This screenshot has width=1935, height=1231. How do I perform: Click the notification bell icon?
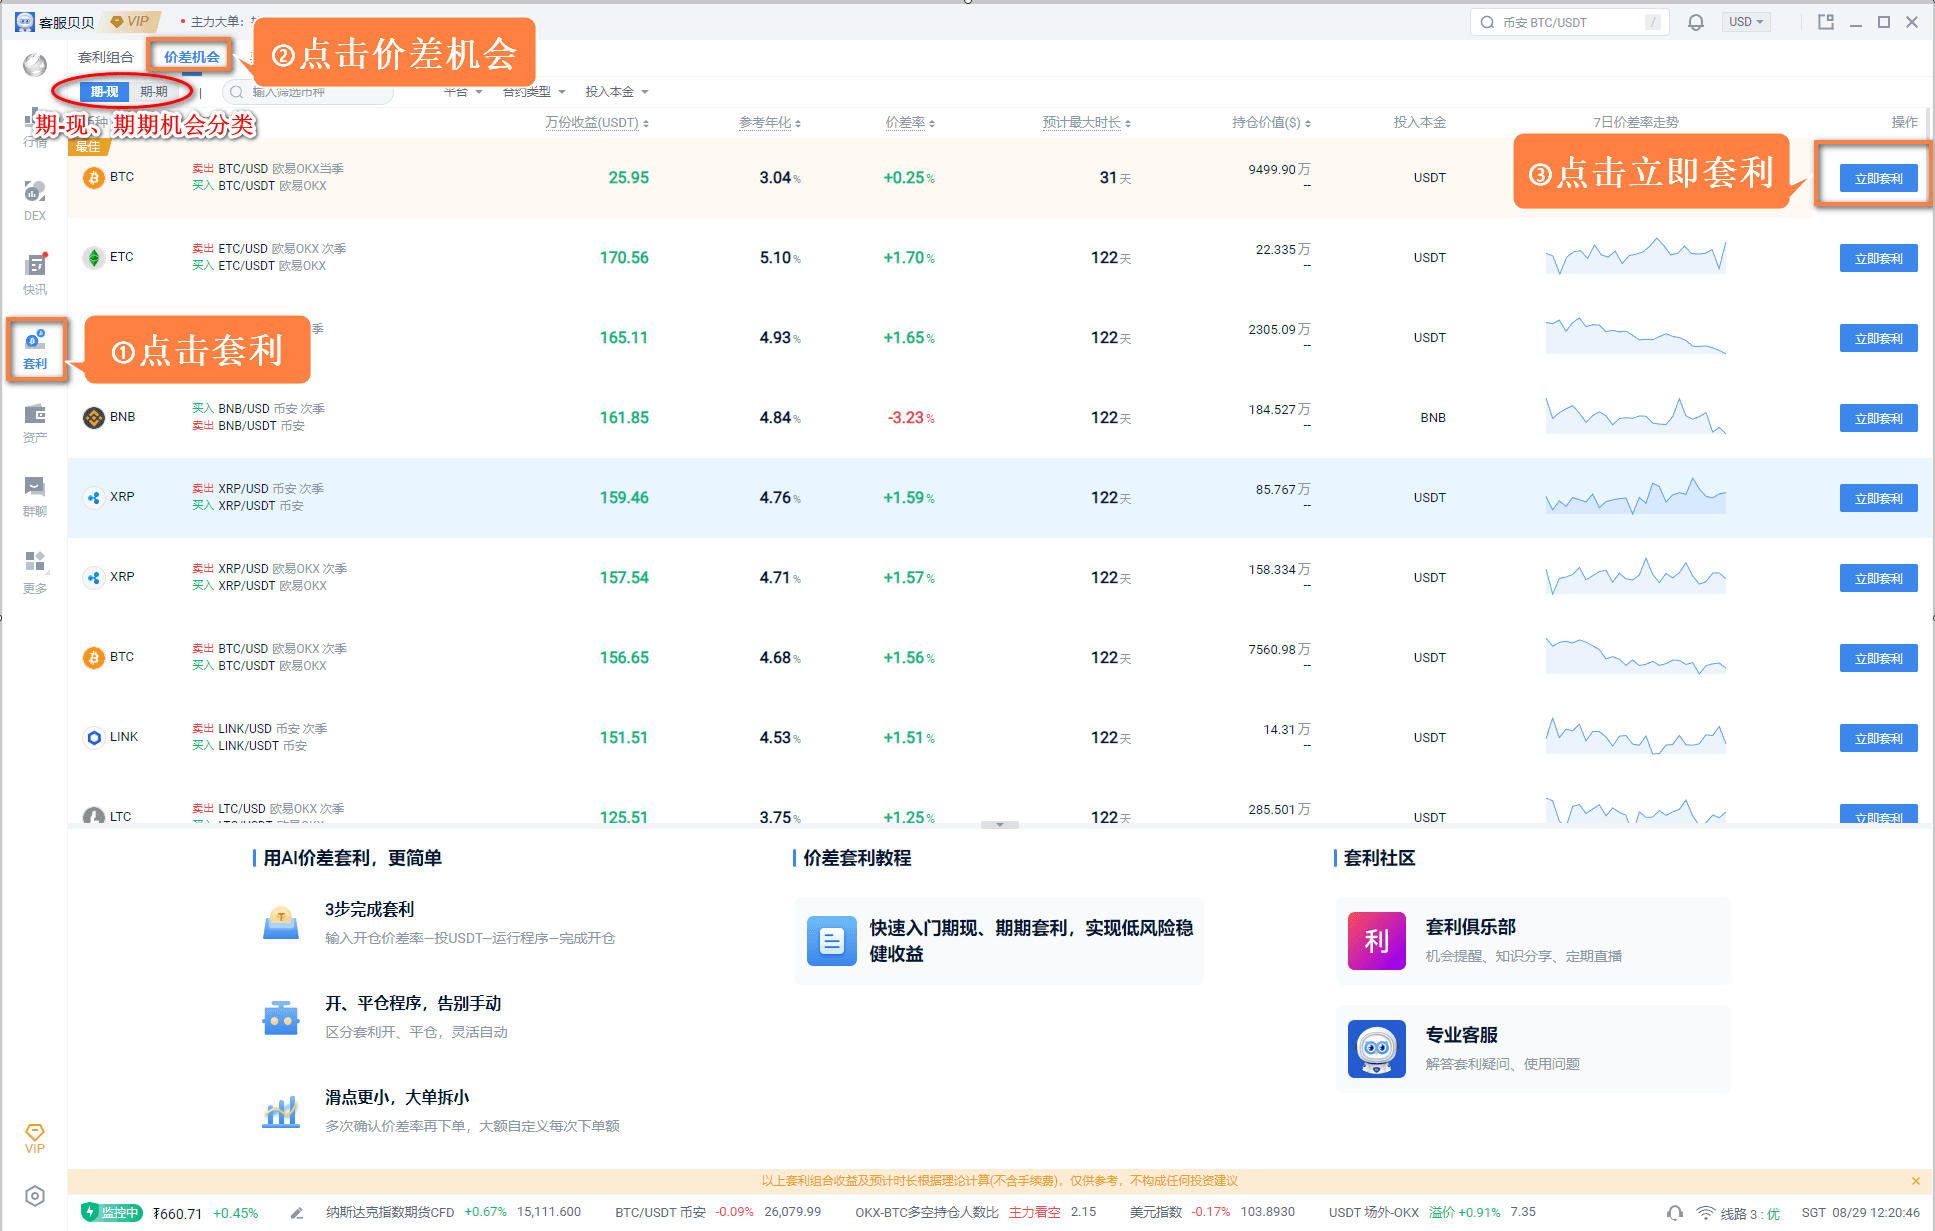(x=1696, y=22)
